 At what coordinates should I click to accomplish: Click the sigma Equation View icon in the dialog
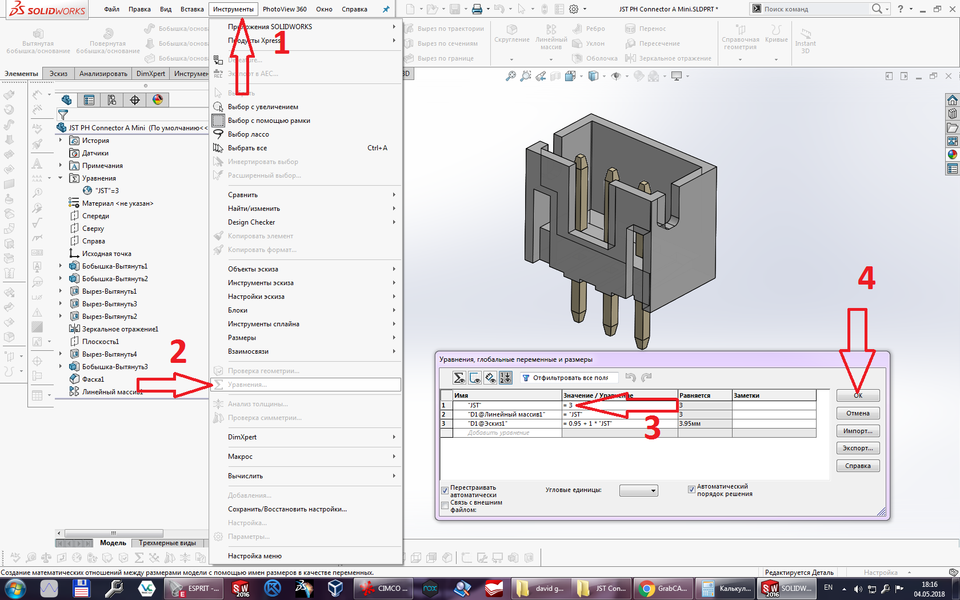(458, 375)
